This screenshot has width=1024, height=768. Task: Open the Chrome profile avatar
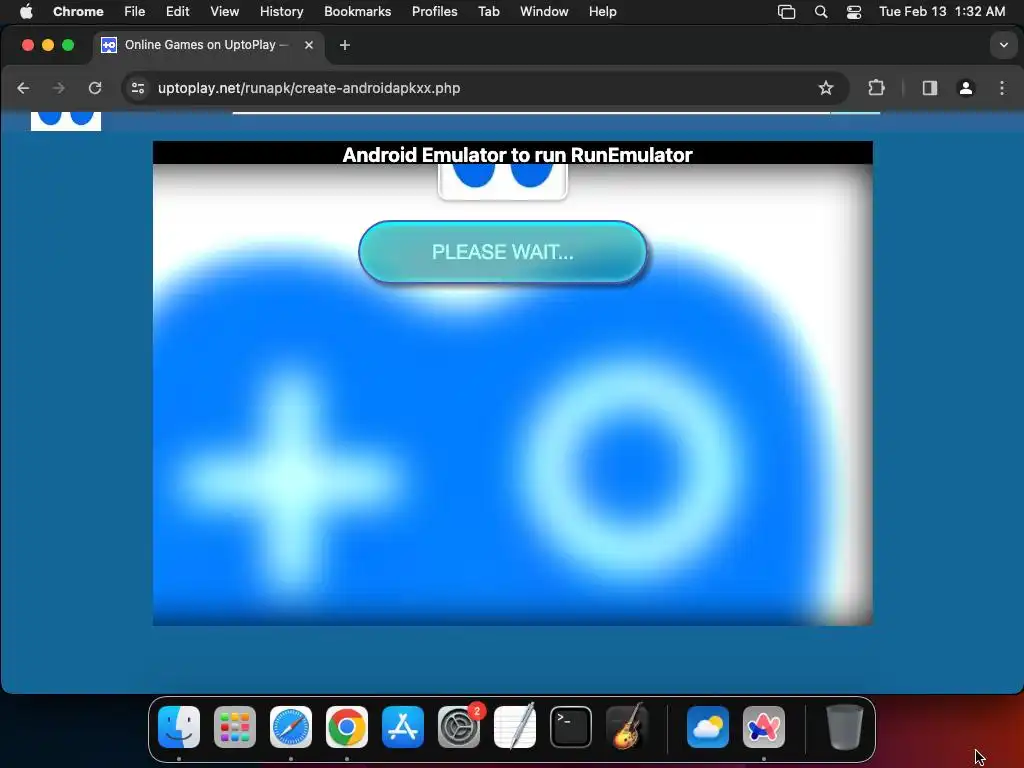pos(966,88)
